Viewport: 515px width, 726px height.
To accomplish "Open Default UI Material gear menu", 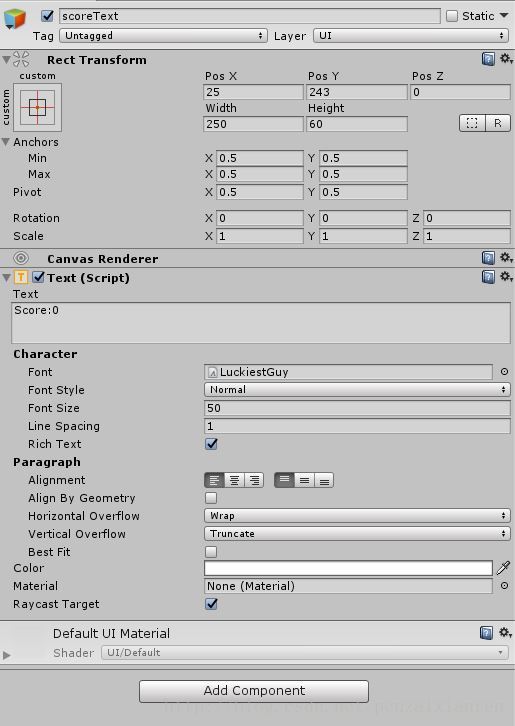I will coord(506,632).
